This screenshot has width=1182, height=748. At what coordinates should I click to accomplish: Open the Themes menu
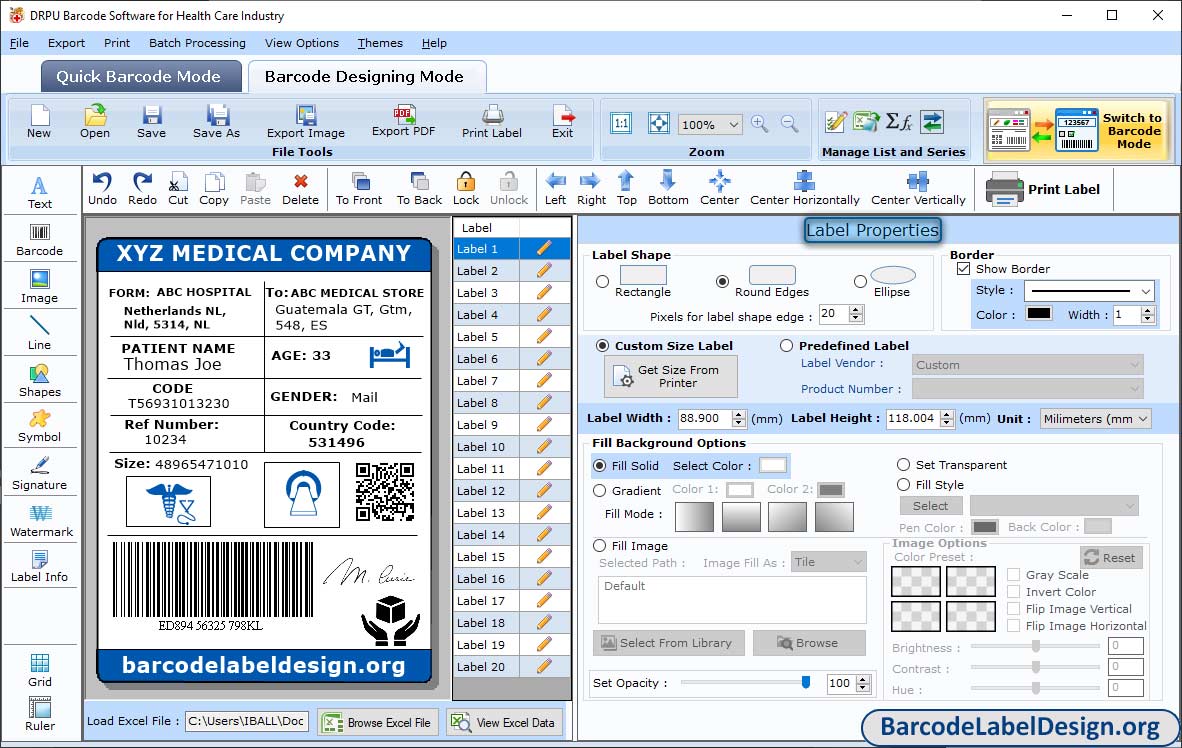380,43
